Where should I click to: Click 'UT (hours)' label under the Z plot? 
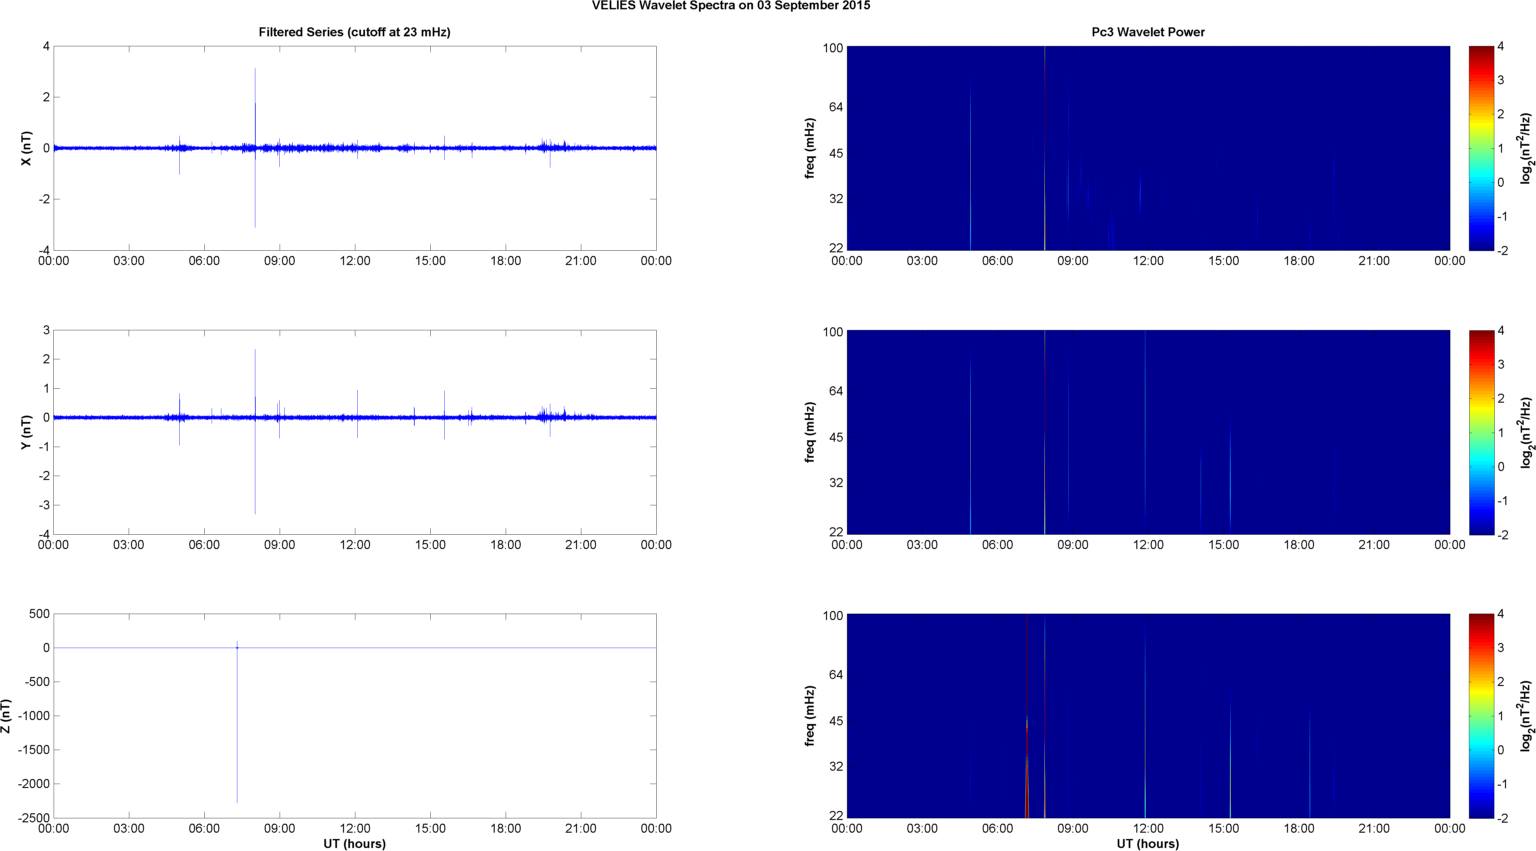(x=354, y=844)
